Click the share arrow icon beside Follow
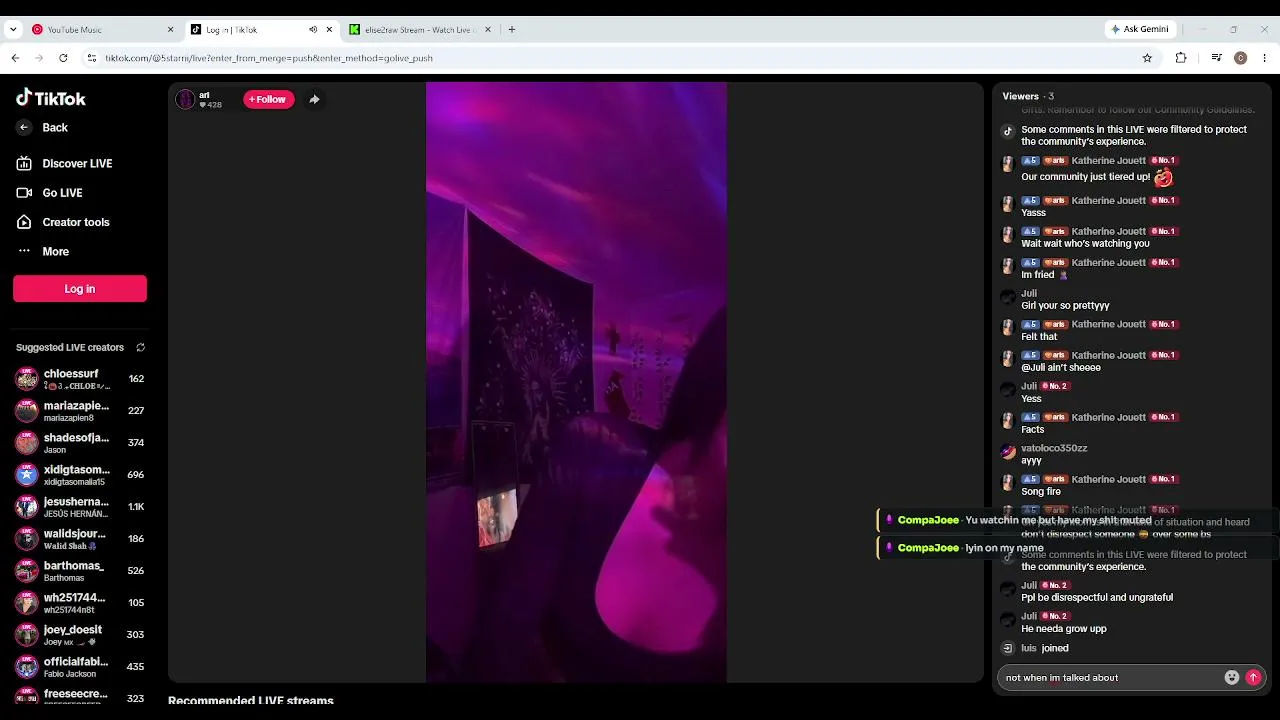The width and height of the screenshot is (1280, 720). [314, 100]
